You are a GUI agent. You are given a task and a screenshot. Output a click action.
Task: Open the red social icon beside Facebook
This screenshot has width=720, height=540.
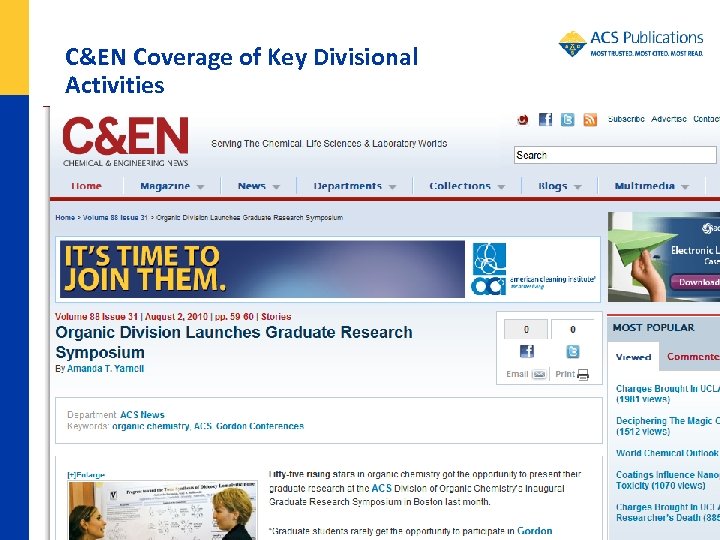[523, 120]
